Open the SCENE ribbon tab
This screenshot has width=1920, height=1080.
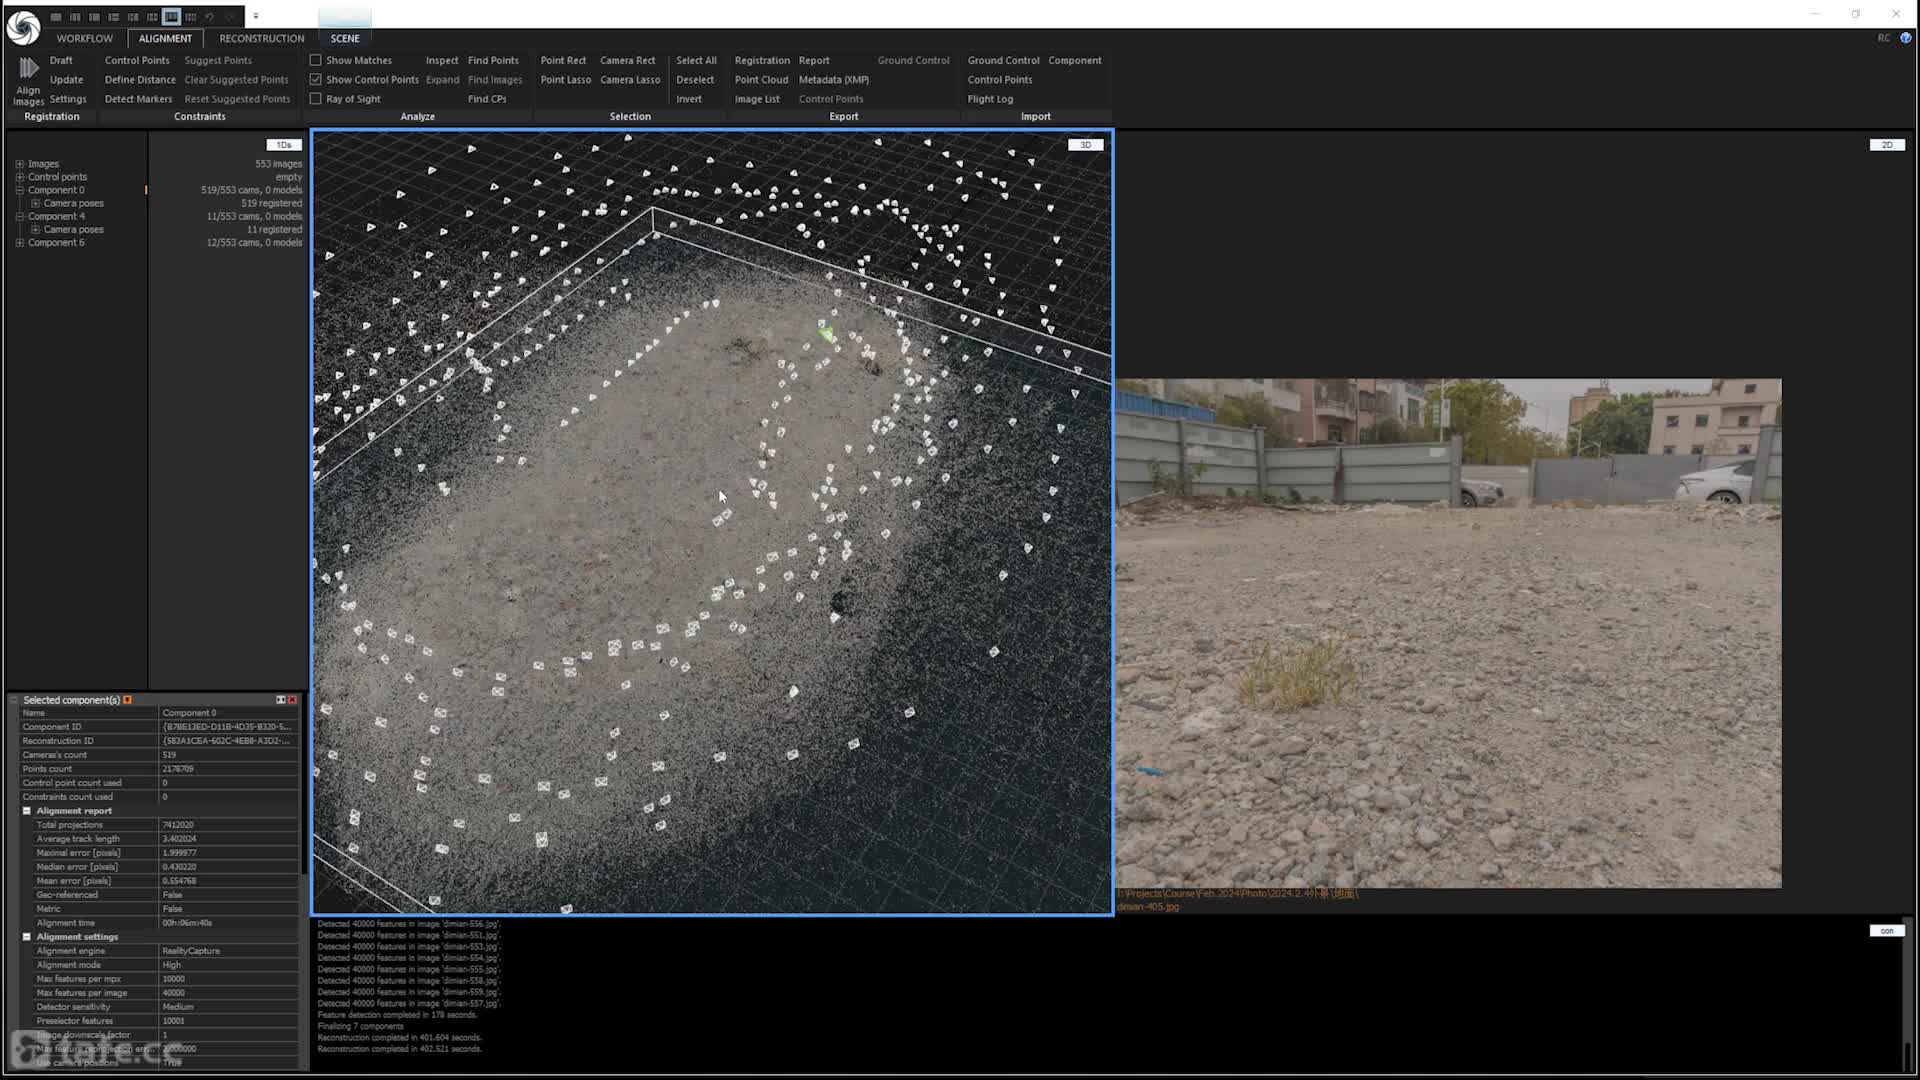[x=345, y=38]
